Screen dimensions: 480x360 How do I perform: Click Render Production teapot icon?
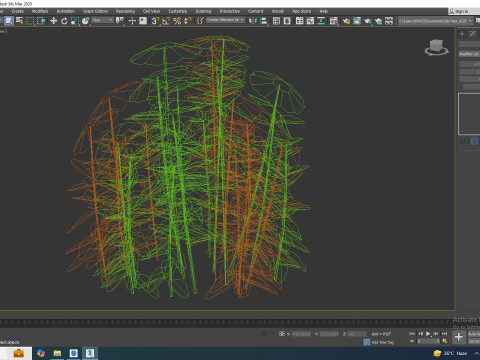click(367, 21)
